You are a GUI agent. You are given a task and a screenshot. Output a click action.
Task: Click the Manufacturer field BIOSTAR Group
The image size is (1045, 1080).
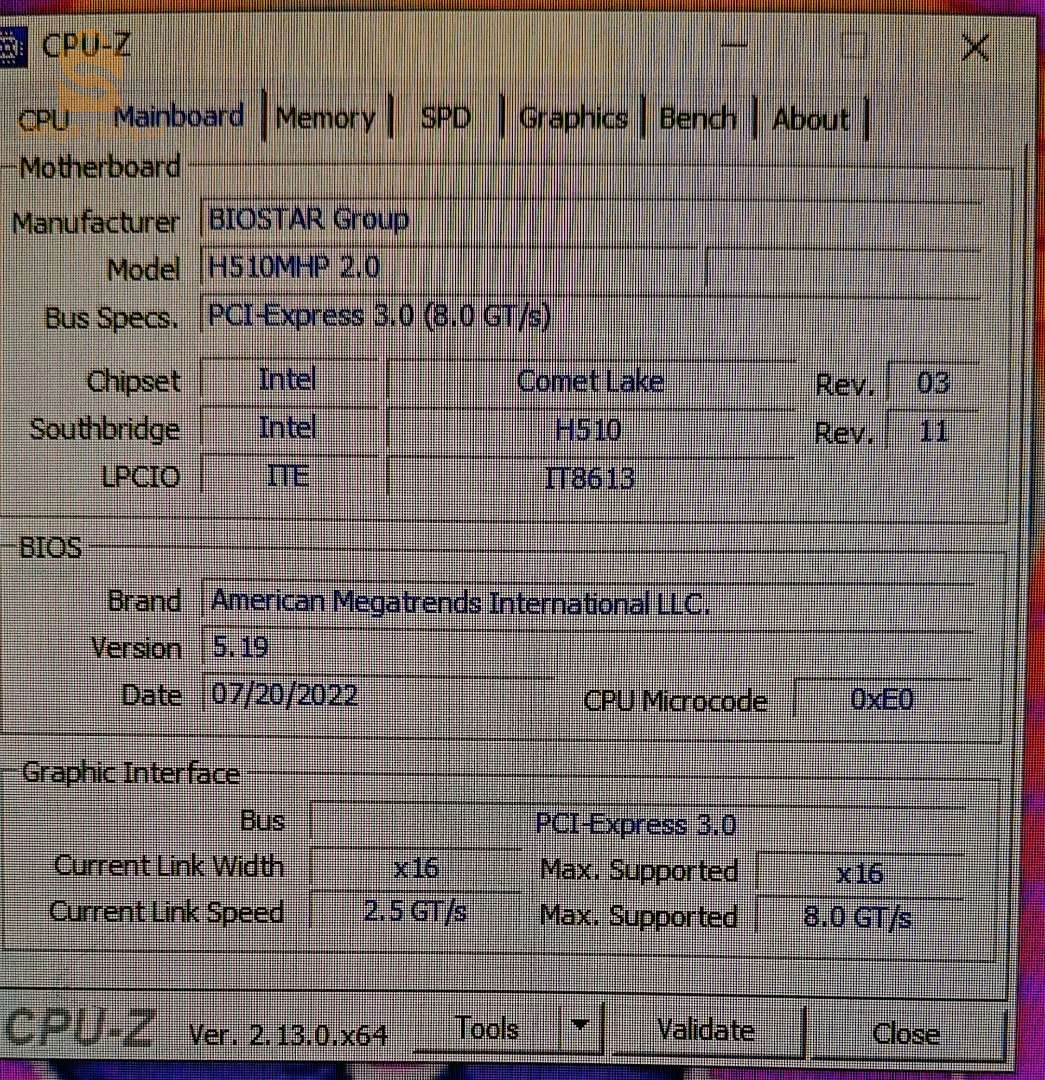pyautogui.click(x=590, y=220)
